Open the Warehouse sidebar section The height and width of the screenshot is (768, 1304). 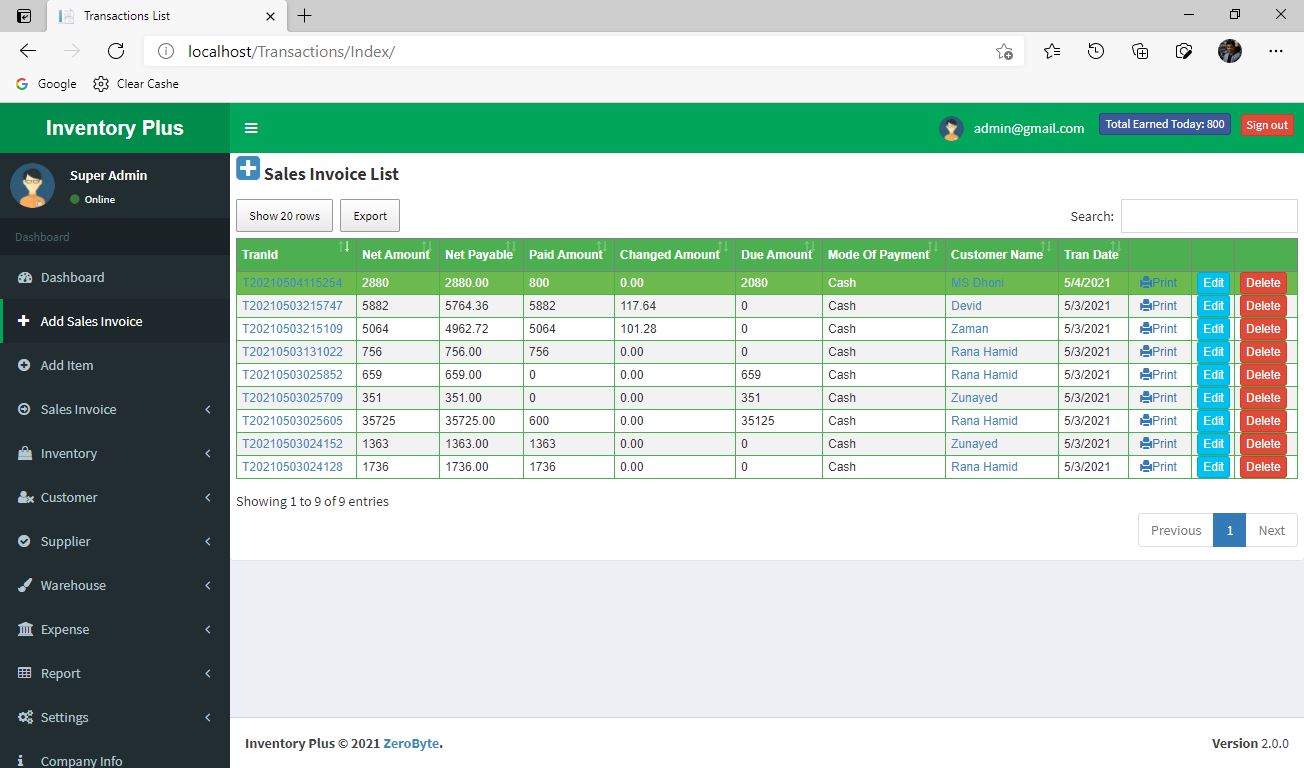point(72,585)
